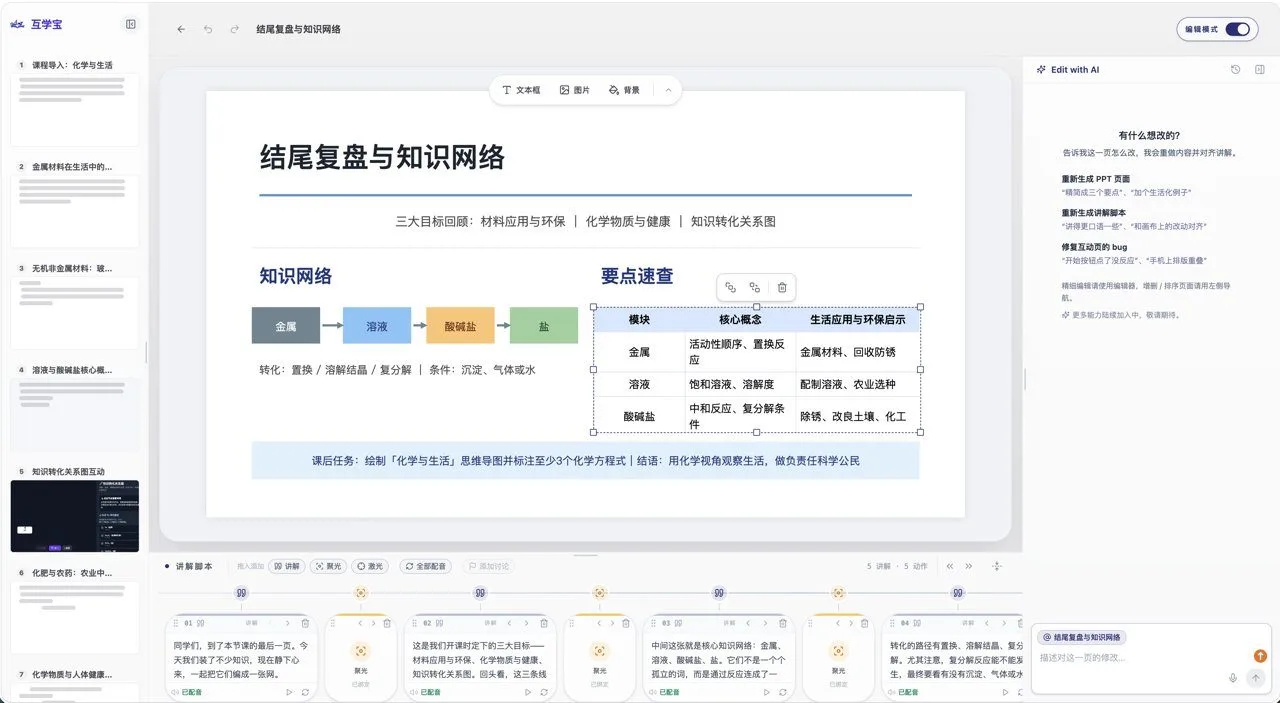The image size is (1280, 703).
Task: Click slide title 结尾复盘与知识网络 on canvas
Action: pos(382,157)
